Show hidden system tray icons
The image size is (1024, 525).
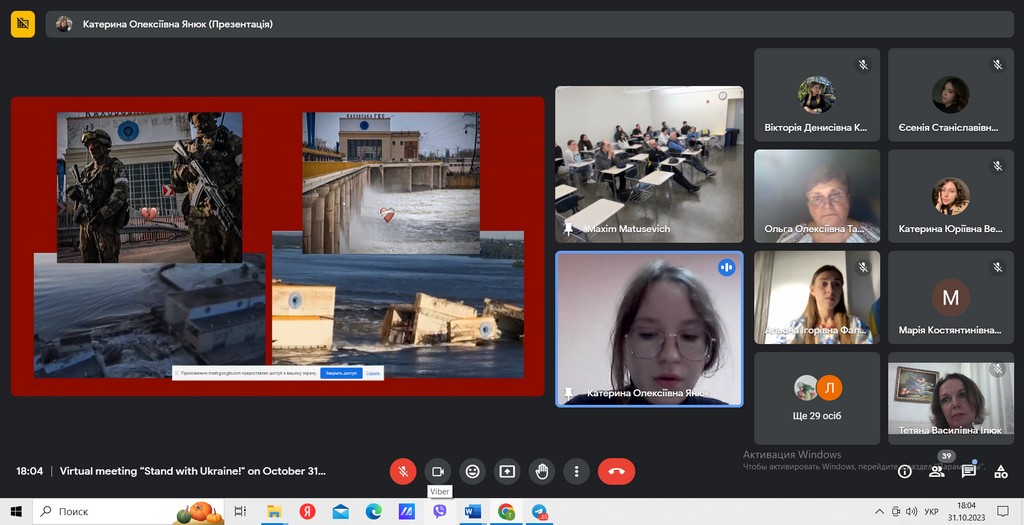tap(879, 511)
